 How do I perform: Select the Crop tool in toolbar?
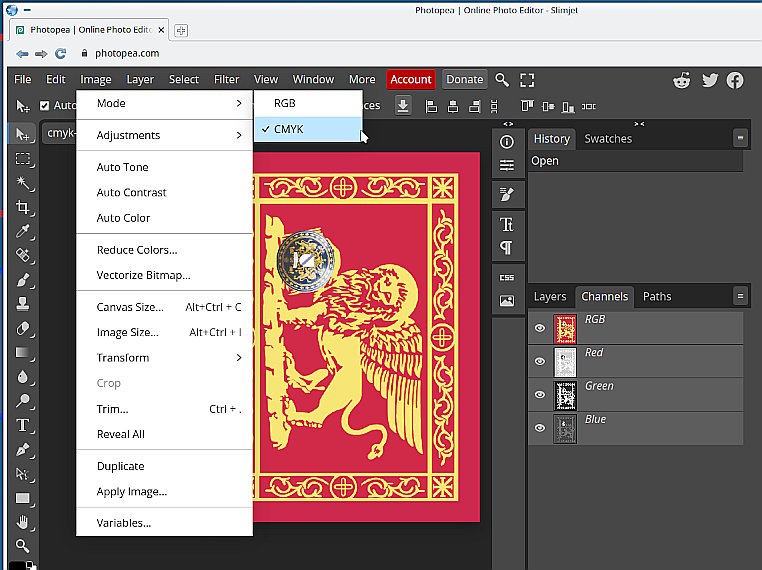(x=23, y=208)
